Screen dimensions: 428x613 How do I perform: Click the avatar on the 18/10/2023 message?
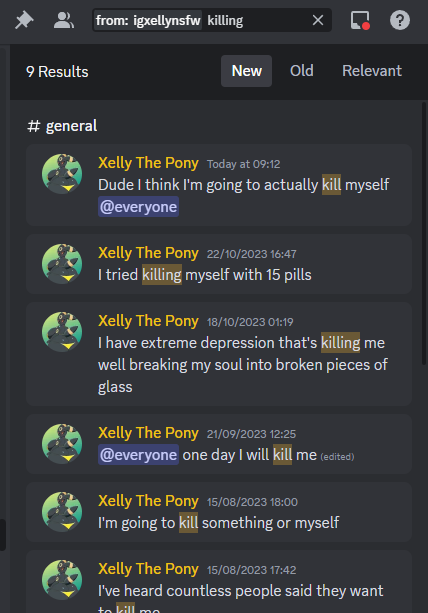tap(62, 332)
